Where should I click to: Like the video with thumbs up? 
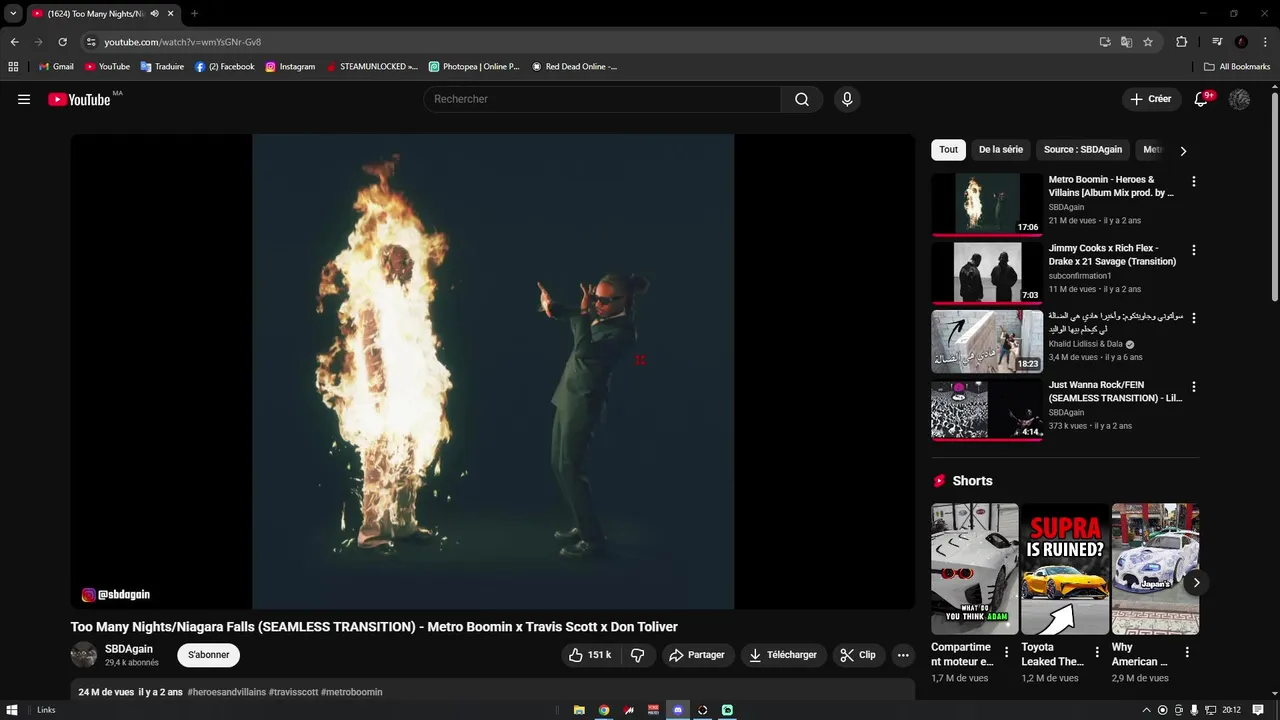[x=590, y=655]
